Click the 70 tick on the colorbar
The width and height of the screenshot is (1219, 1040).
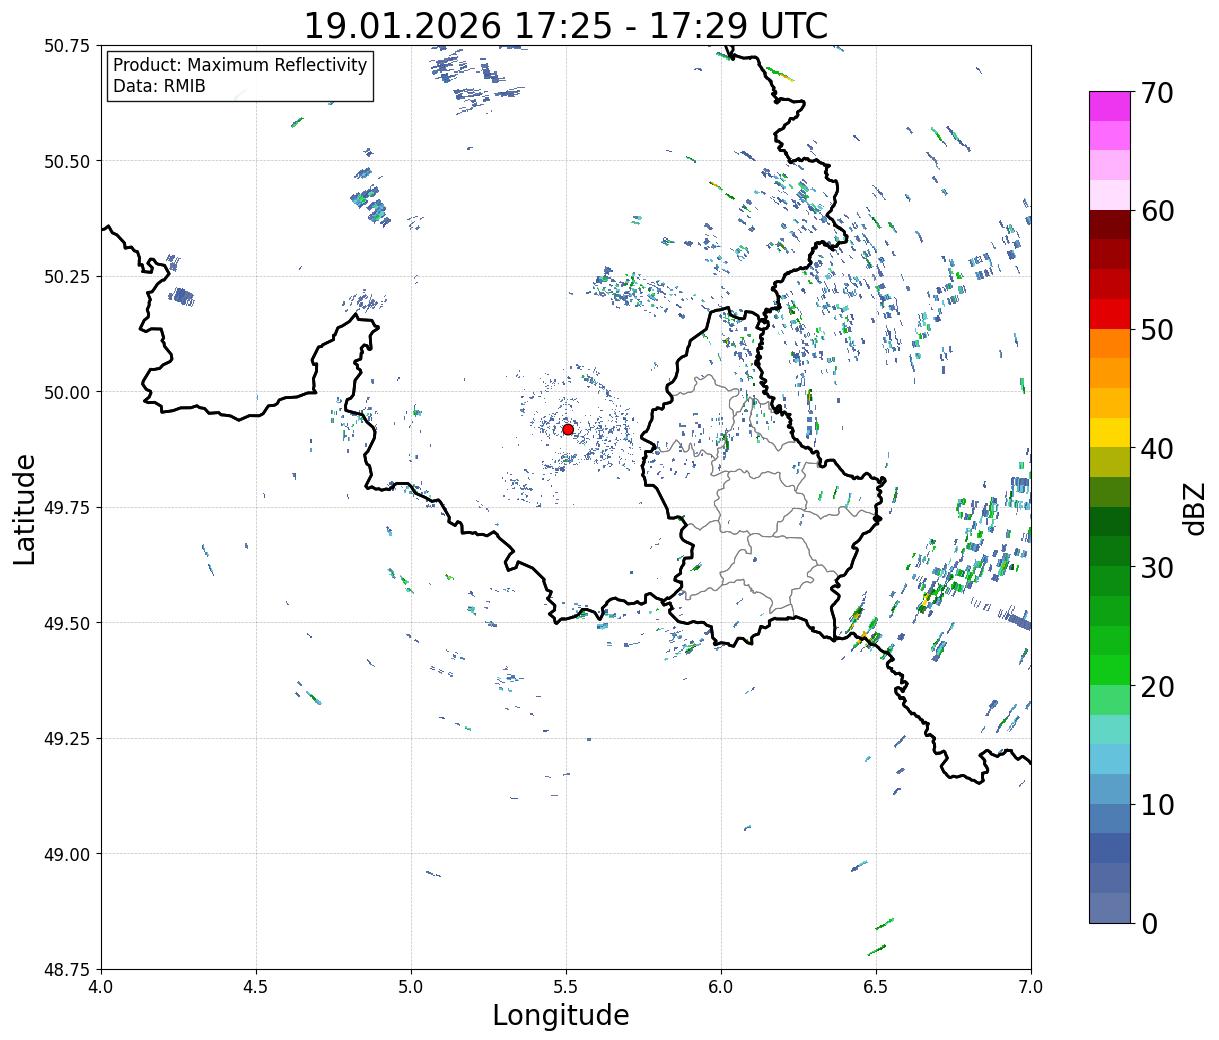[1156, 92]
